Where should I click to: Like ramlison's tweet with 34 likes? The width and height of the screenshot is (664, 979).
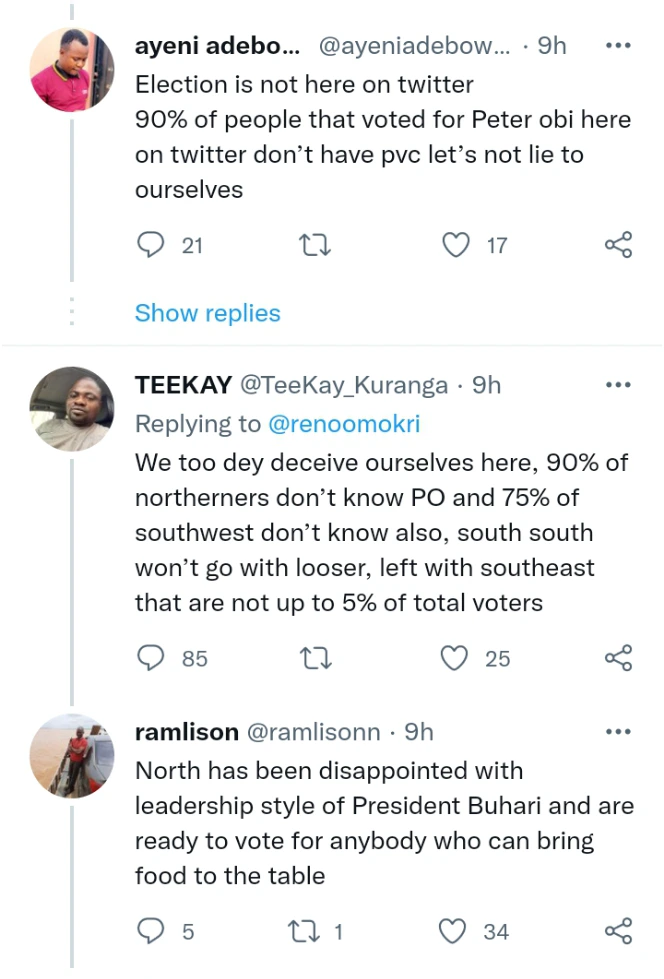tap(454, 932)
